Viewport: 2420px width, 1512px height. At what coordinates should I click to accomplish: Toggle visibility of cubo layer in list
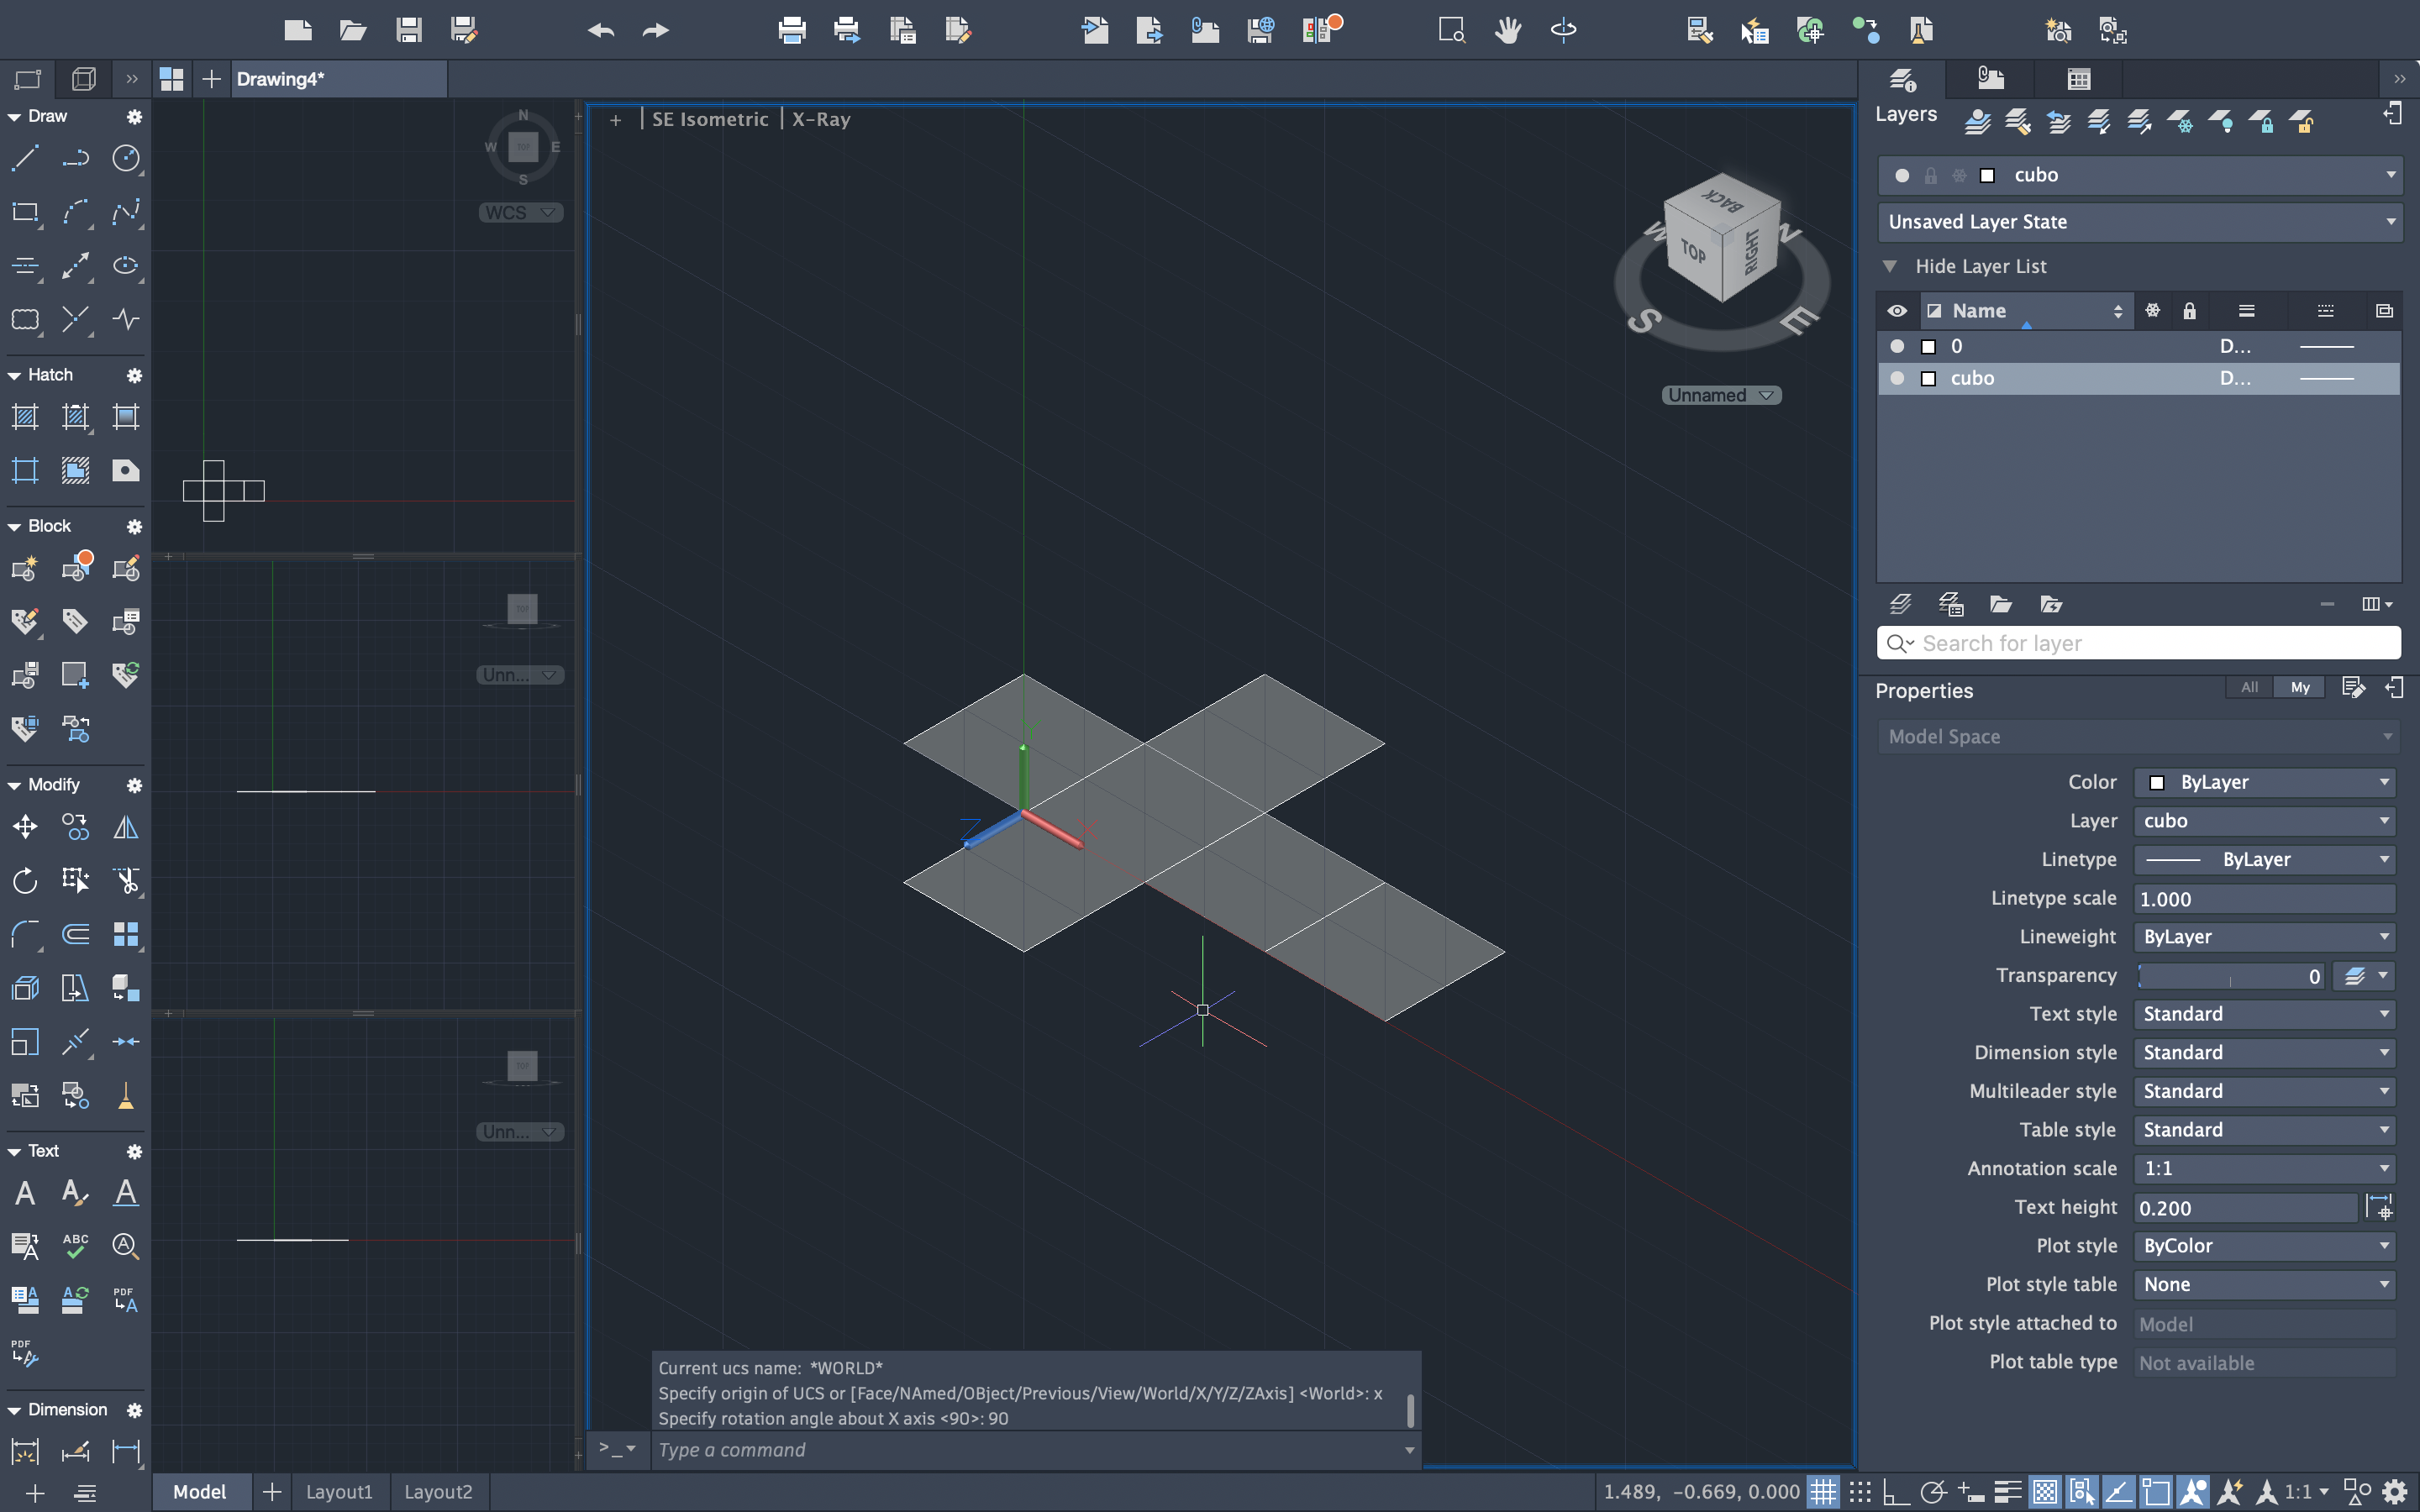click(1897, 378)
